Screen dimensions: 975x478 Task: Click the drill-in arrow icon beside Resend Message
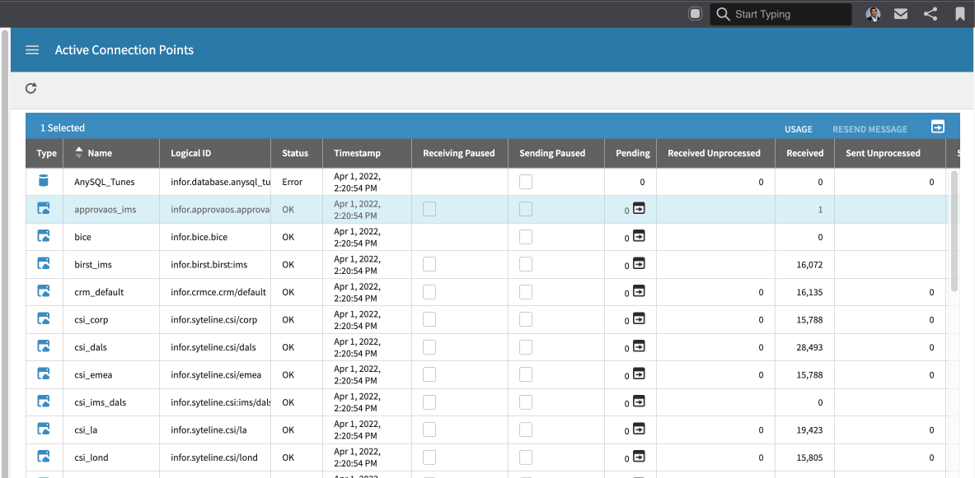pyautogui.click(x=938, y=127)
